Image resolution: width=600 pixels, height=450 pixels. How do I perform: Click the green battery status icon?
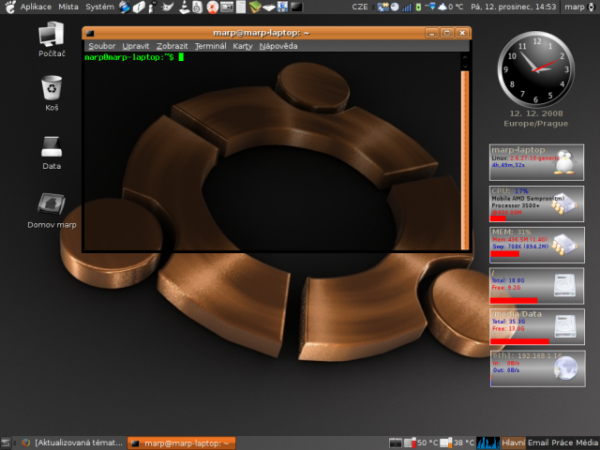point(418,7)
